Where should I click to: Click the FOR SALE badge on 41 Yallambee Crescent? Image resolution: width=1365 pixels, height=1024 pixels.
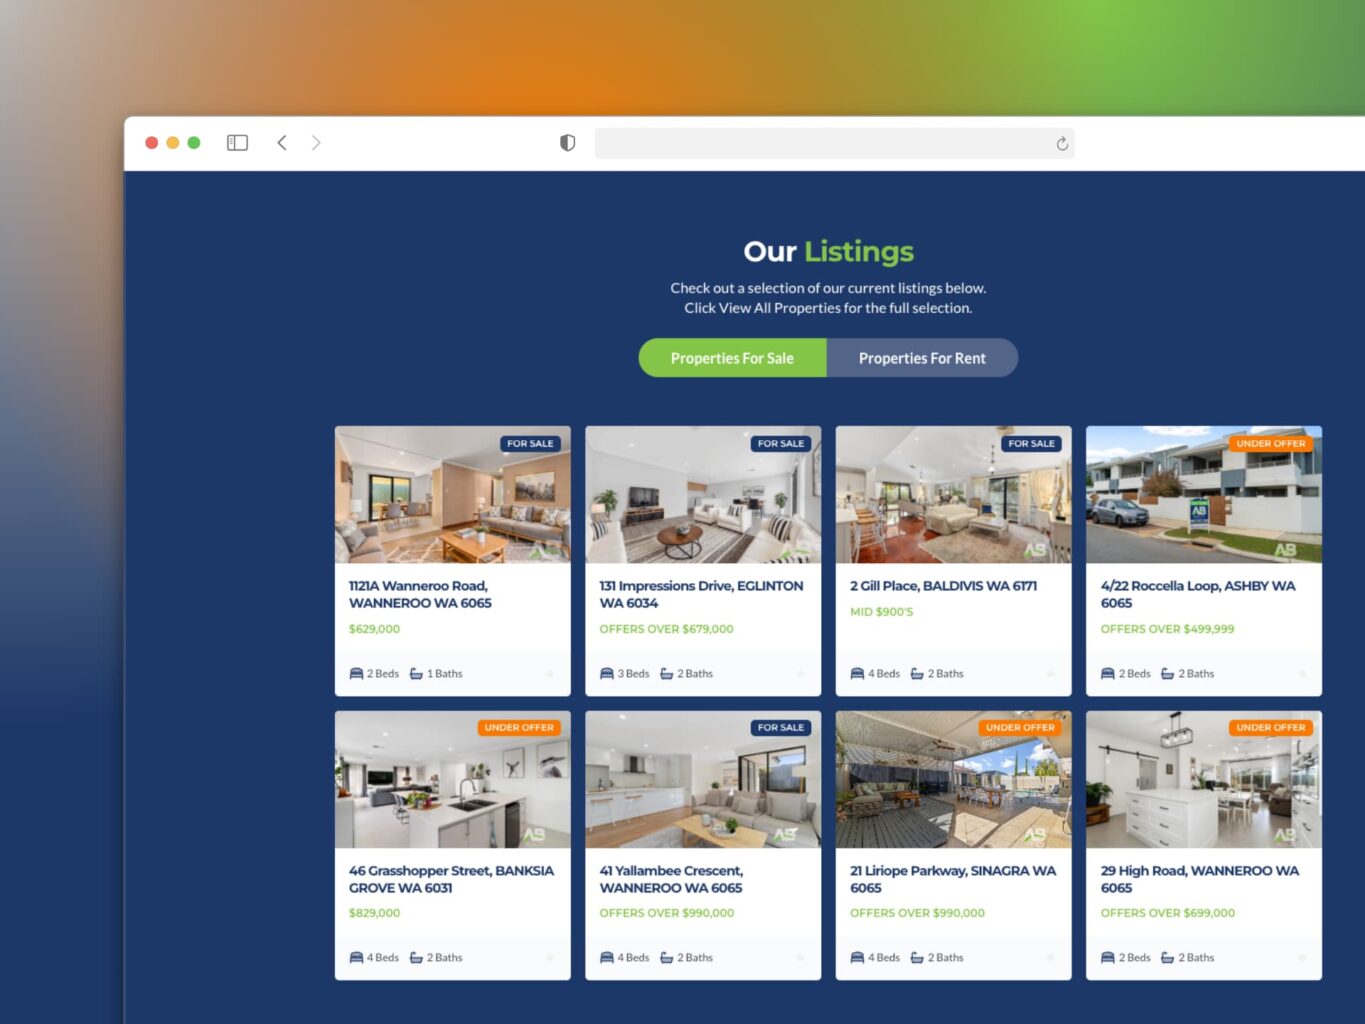pos(781,727)
